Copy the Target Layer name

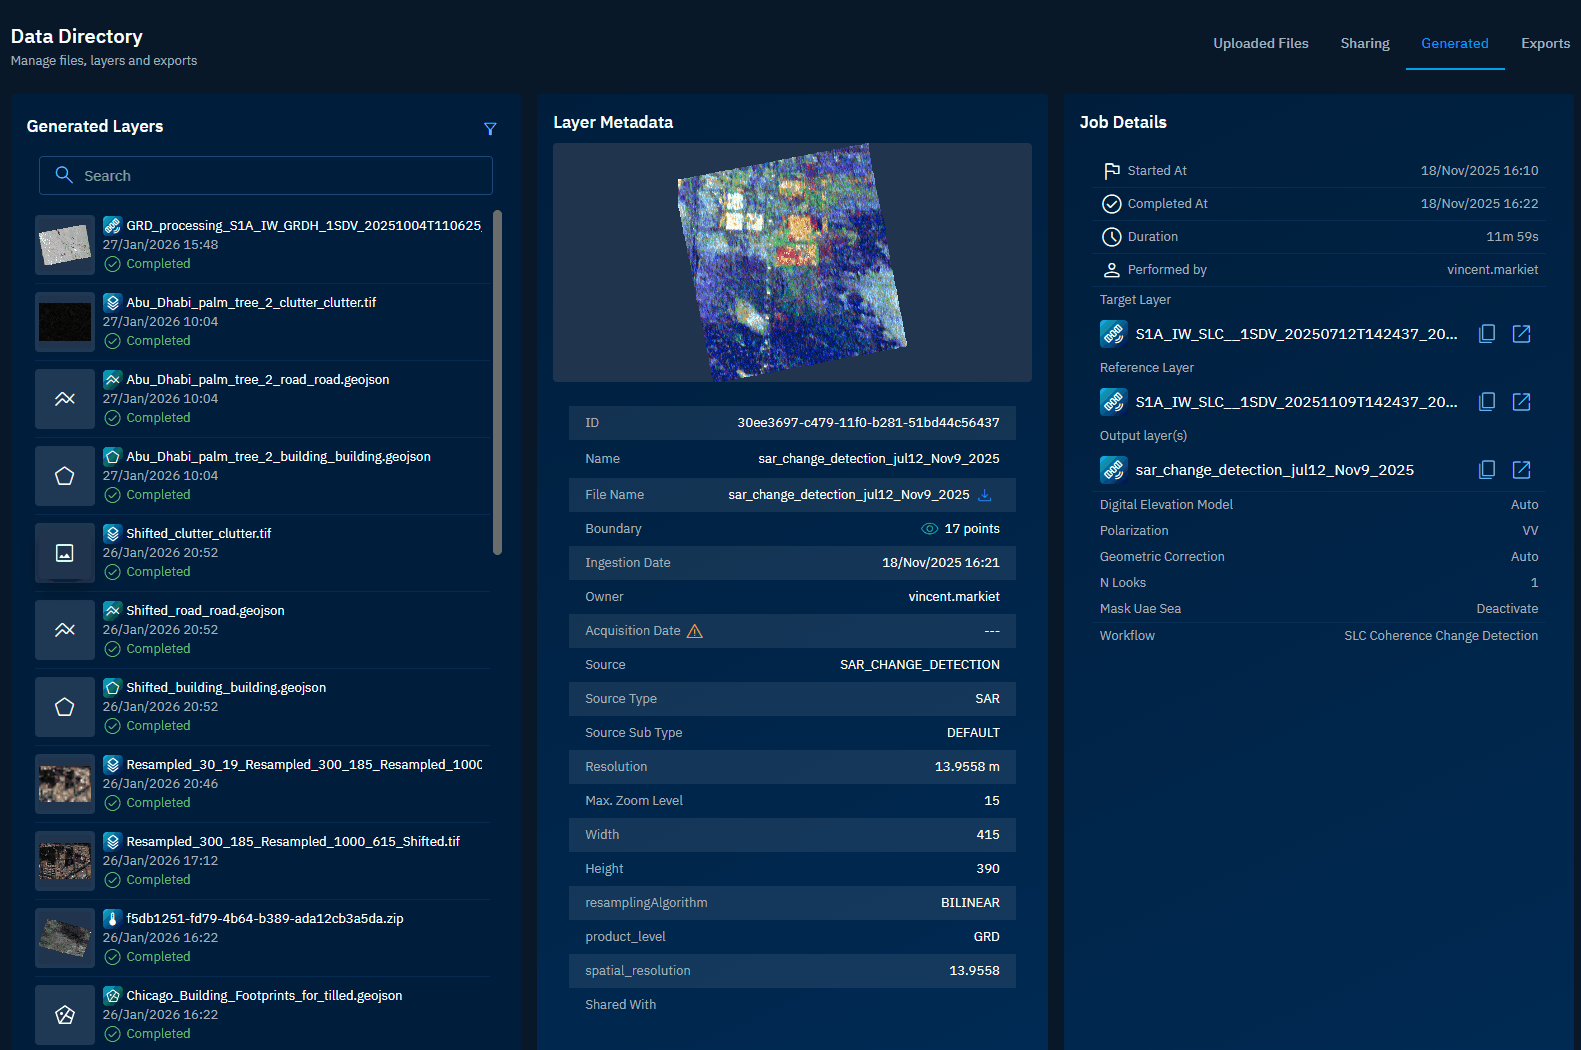pyautogui.click(x=1487, y=334)
